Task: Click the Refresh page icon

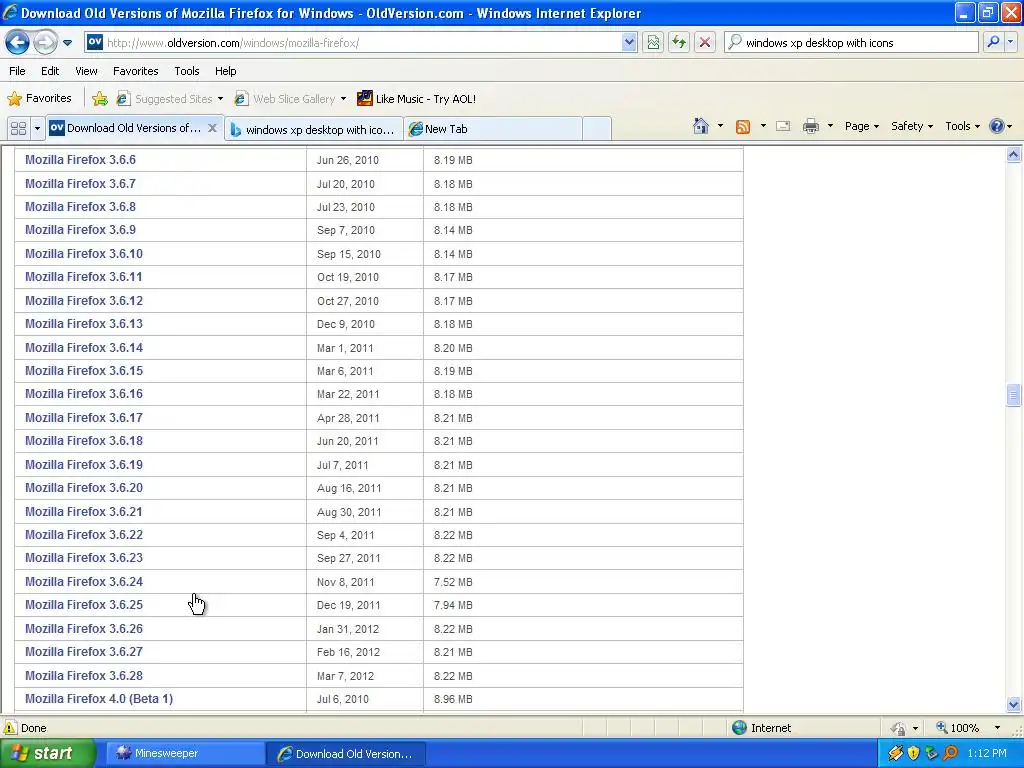Action: pyautogui.click(x=679, y=42)
